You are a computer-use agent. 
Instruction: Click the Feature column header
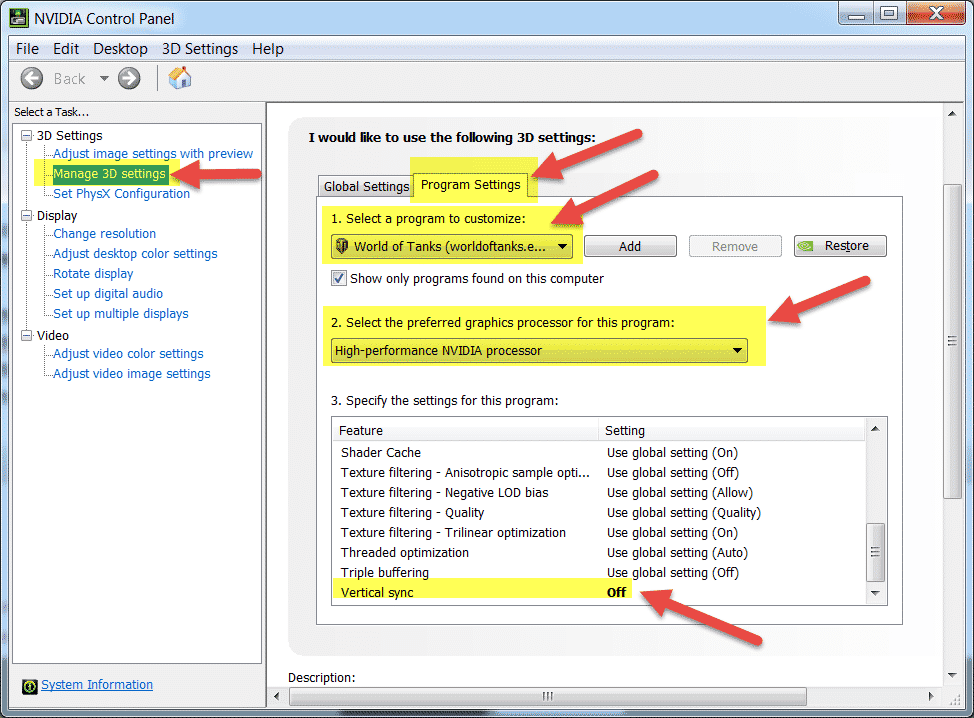465,430
